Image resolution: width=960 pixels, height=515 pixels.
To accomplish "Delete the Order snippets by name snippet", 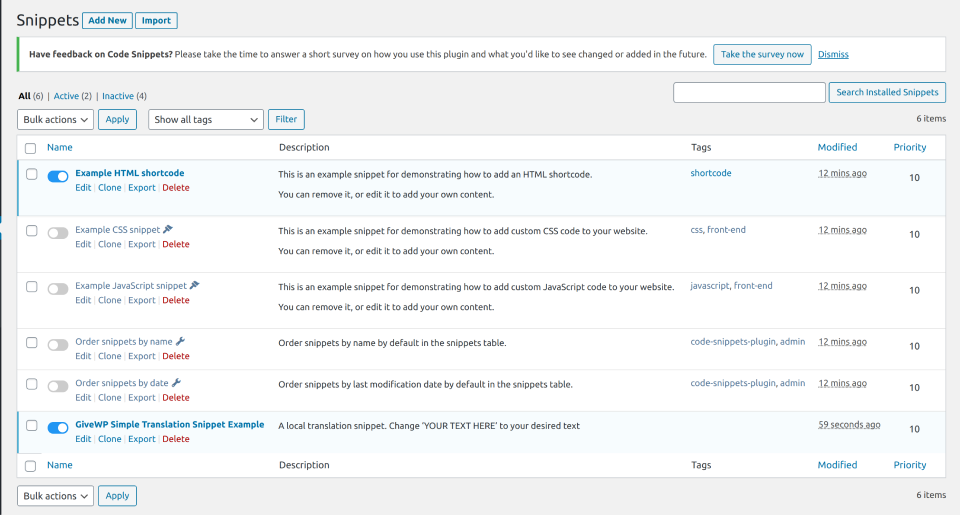I will (x=176, y=356).
